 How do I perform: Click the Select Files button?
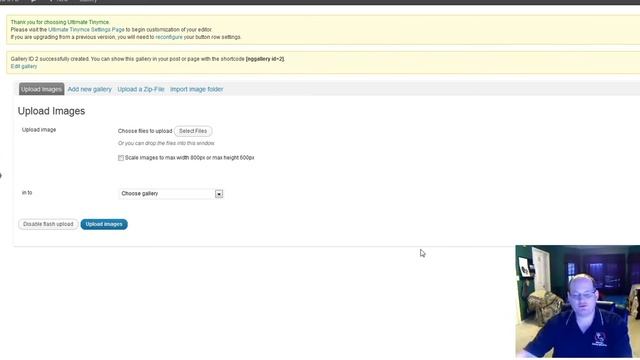coord(193,131)
